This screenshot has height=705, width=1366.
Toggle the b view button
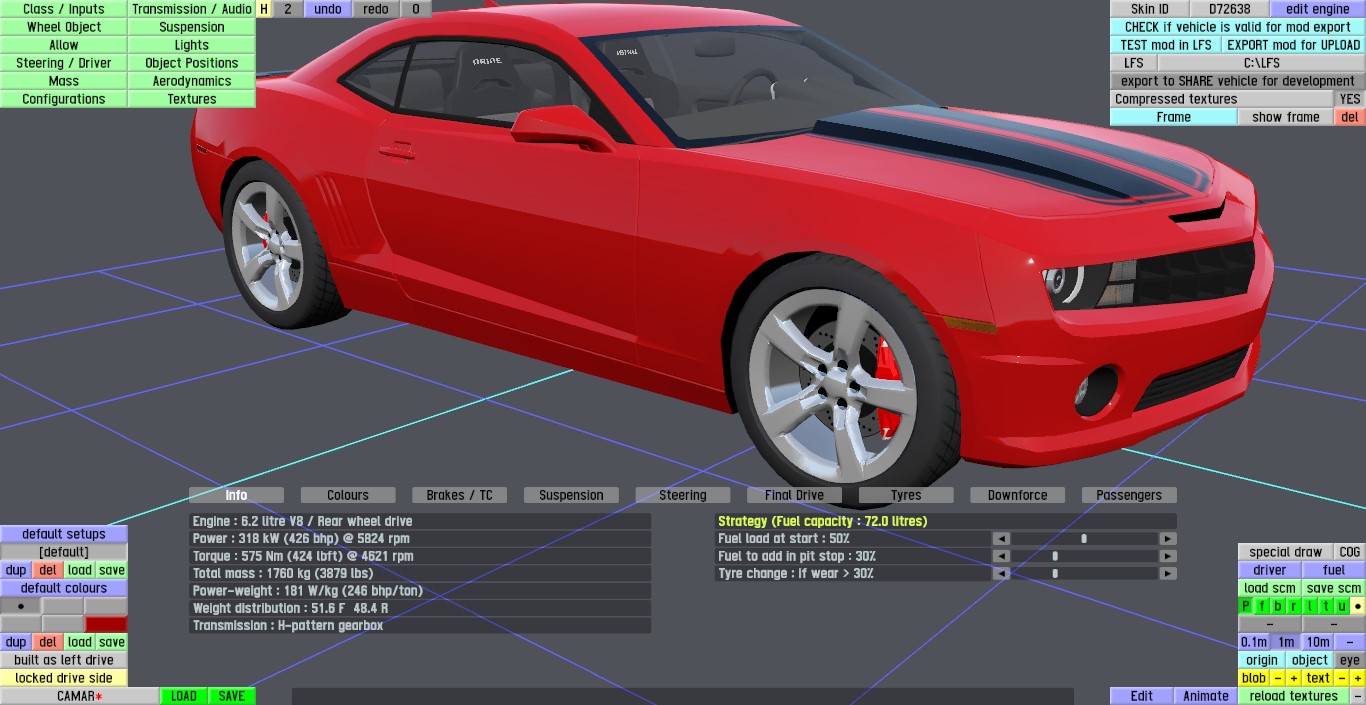[x=1277, y=606]
